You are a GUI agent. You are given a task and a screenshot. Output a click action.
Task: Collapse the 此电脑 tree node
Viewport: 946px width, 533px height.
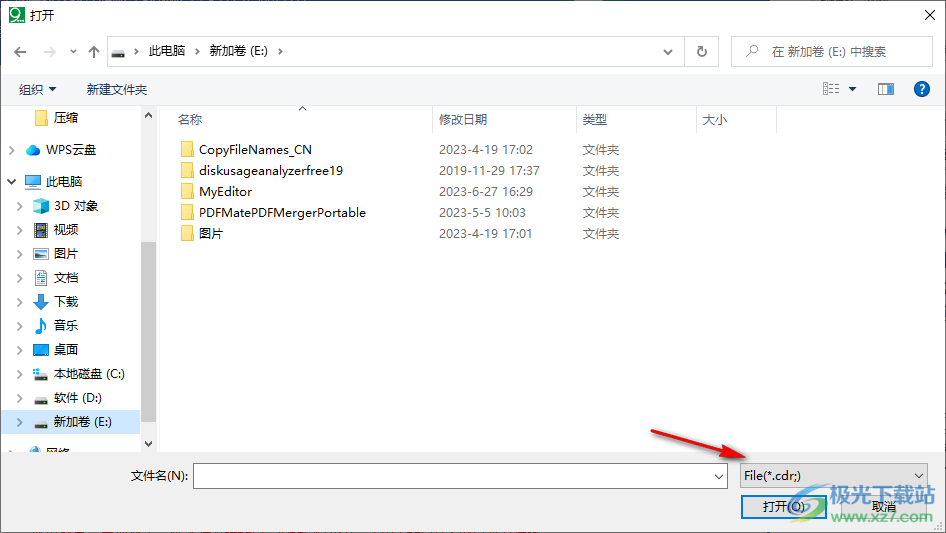click(11, 181)
